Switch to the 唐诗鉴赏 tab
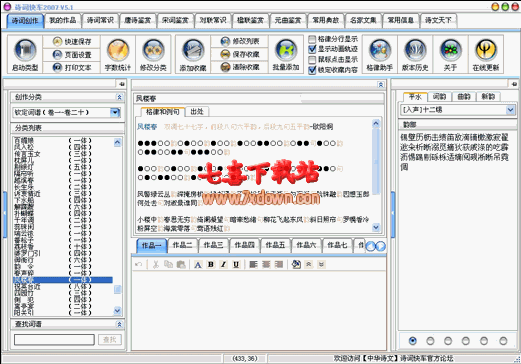 click(x=138, y=20)
